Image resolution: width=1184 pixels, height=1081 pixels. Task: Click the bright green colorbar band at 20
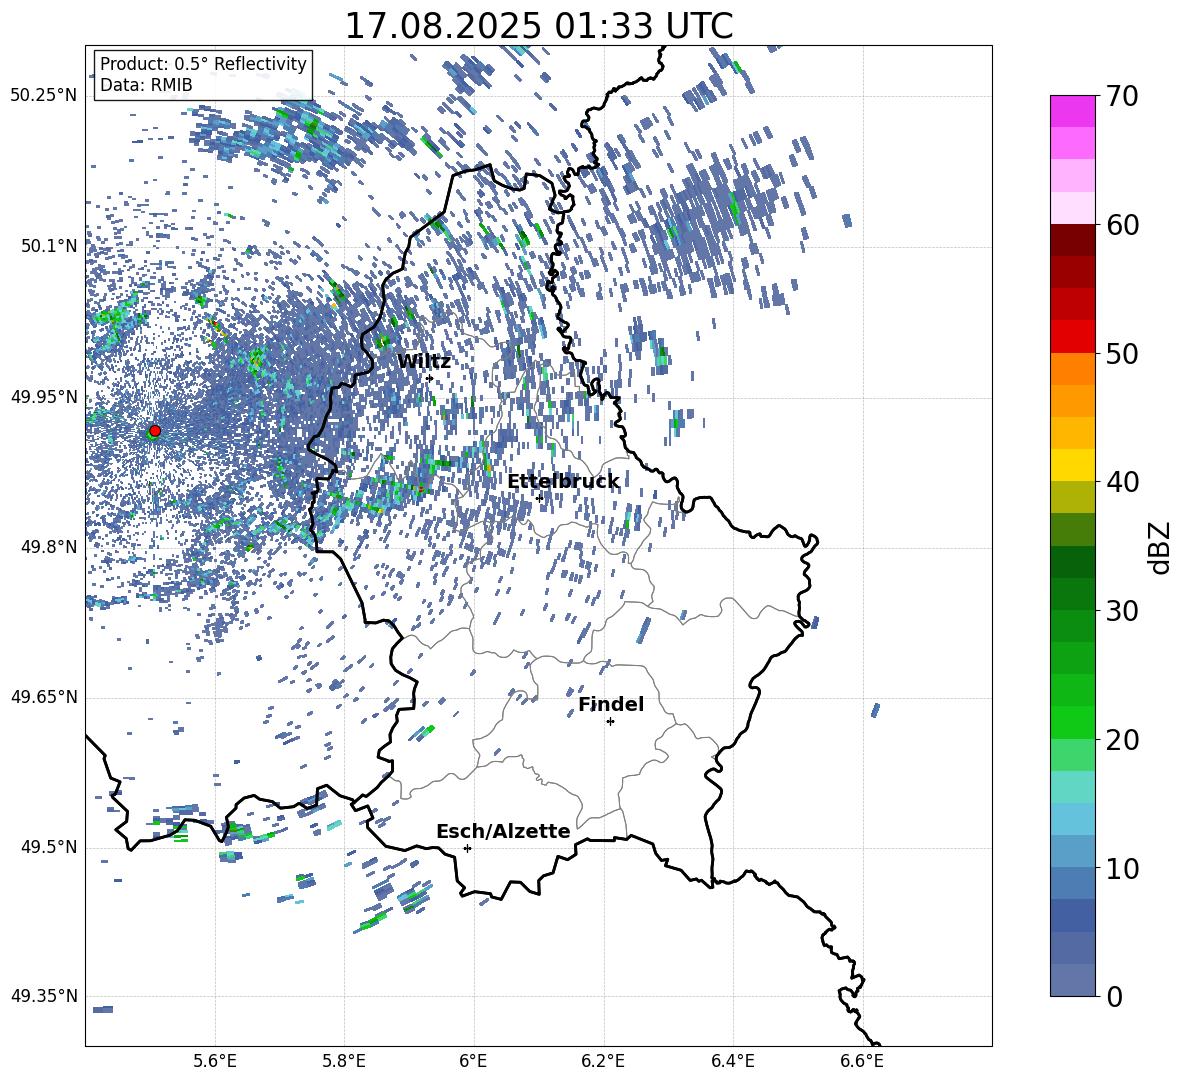pyautogui.click(x=1072, y=722)
